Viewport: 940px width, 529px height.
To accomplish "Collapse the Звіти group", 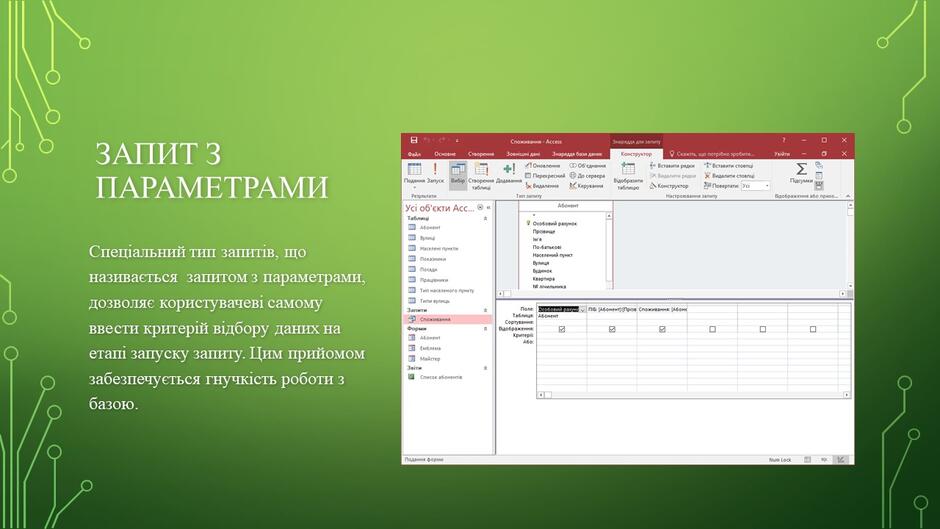I will coord(485,368).
